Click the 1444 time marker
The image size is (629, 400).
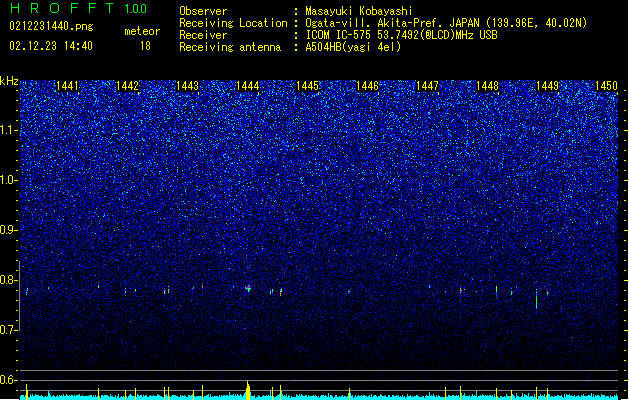[248, 86]
